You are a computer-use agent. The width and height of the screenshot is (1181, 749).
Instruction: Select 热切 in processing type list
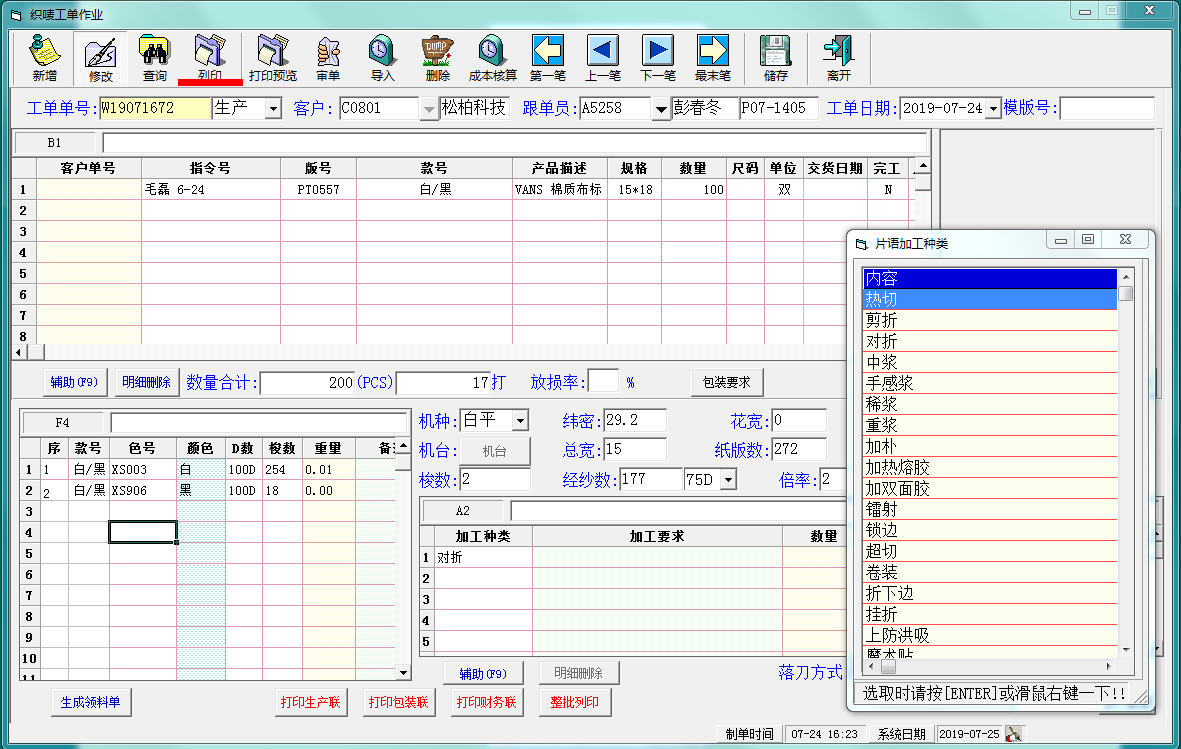coord(990,299)
